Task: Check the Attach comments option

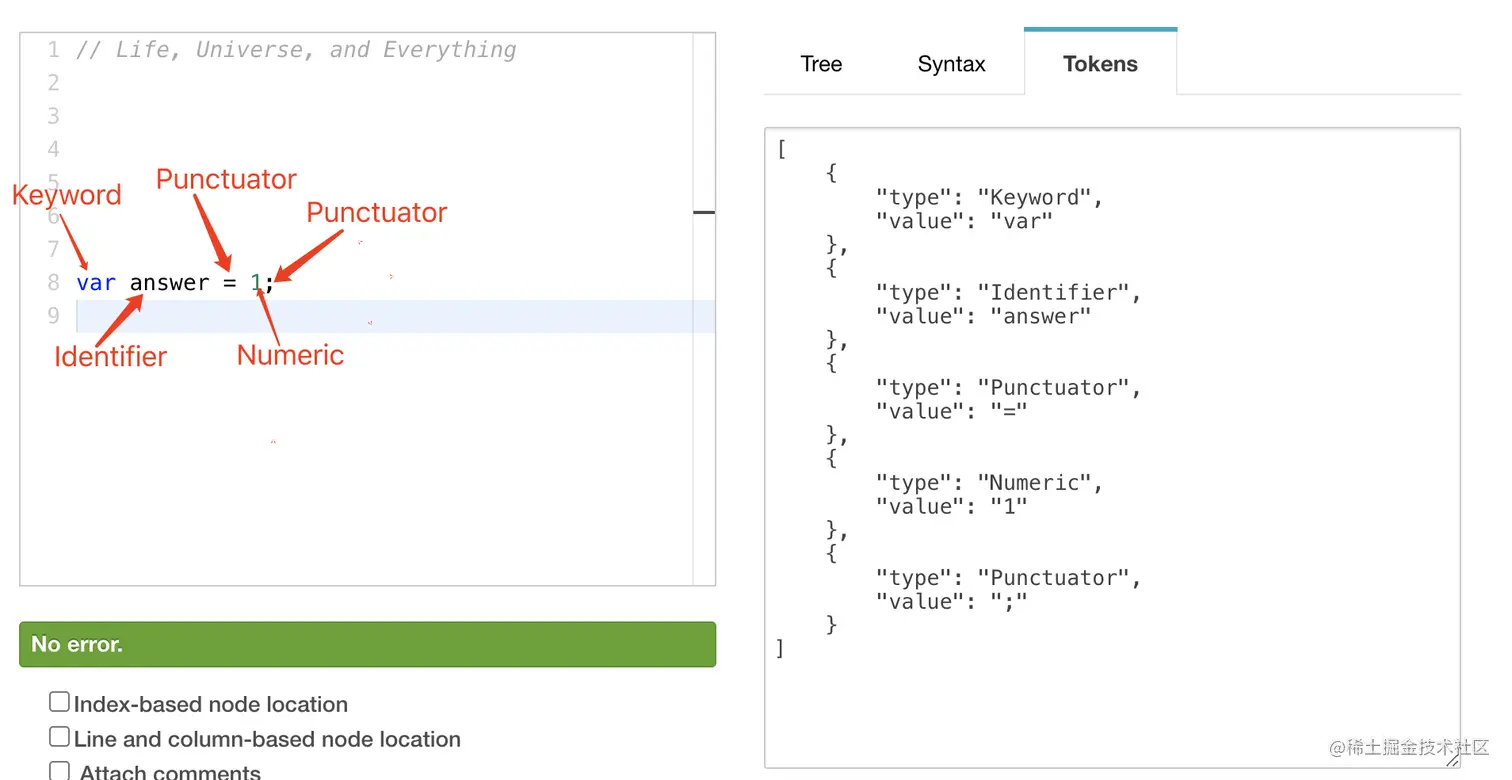Action: point(60,771)
